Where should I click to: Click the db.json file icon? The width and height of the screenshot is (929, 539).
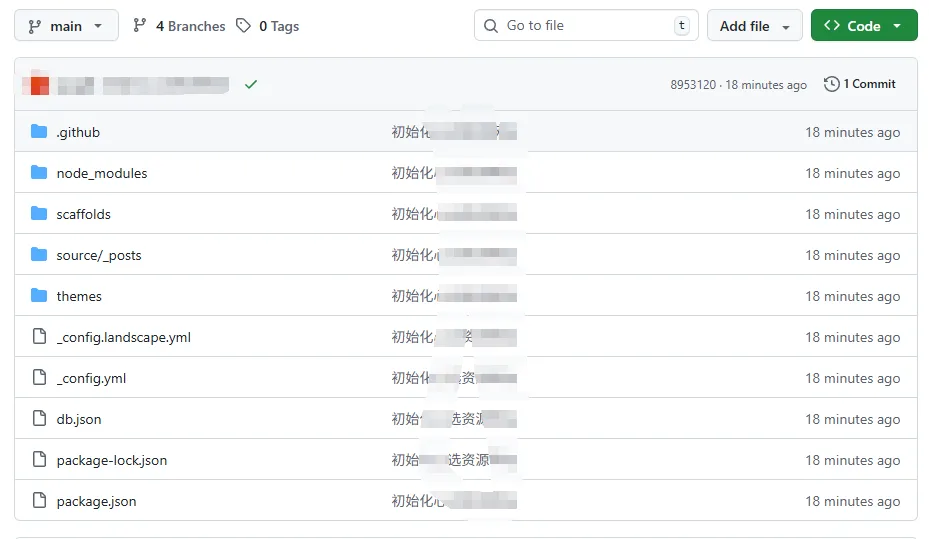39,419
